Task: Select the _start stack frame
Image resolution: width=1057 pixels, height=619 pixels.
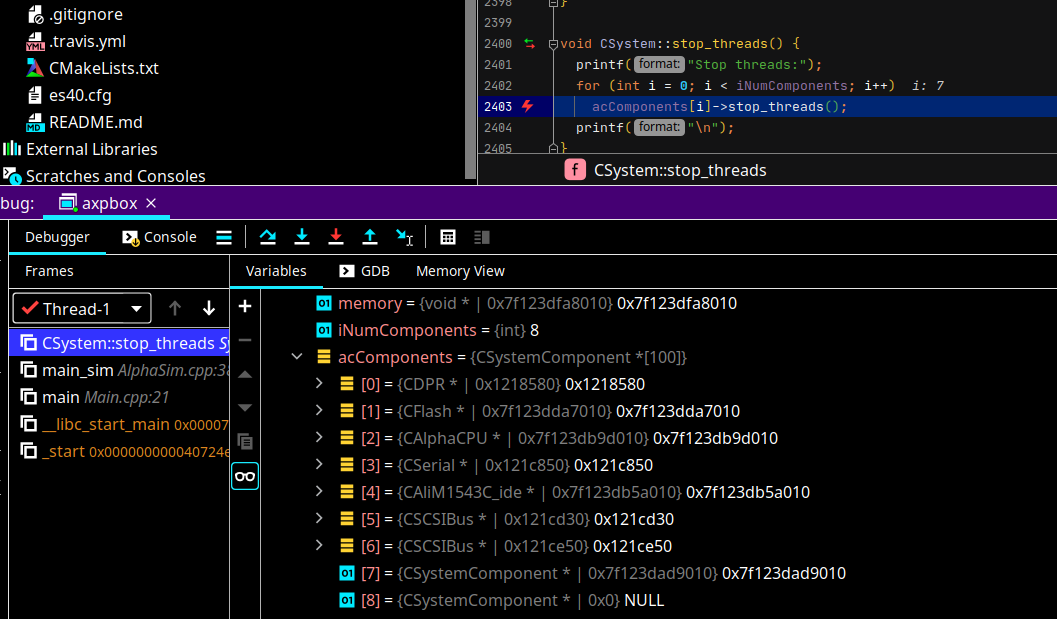Action: [x=119, y=451]
